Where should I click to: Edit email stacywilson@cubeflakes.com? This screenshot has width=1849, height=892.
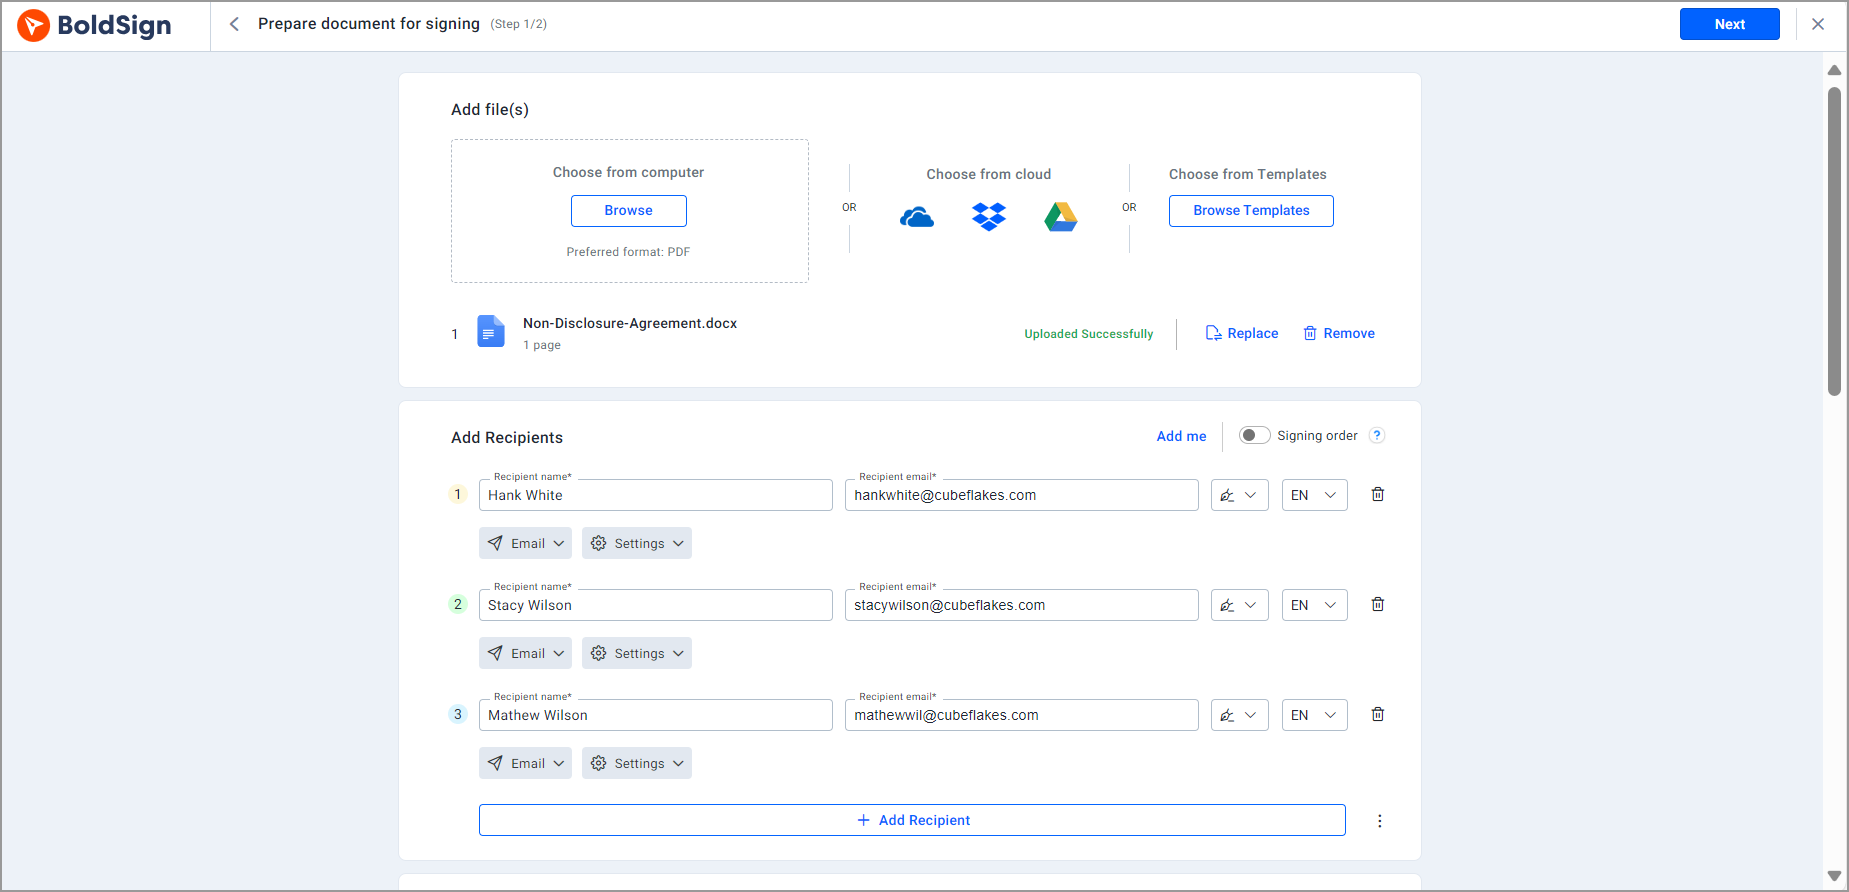pyautogui.click(x=1022, y=605)
